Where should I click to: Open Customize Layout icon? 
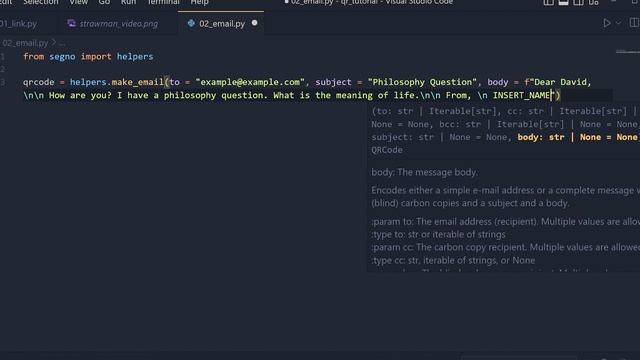click(593, 2)
